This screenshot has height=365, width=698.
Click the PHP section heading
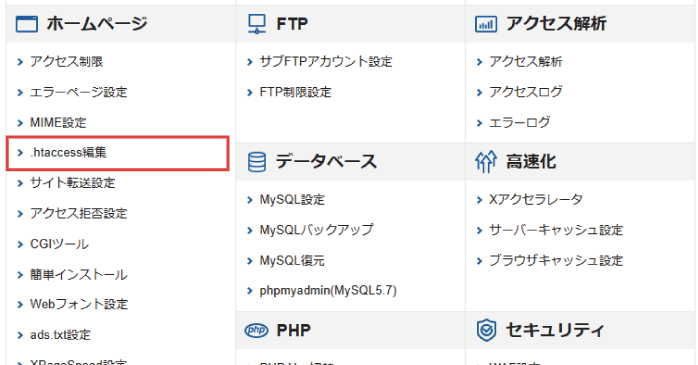point(293,330)
